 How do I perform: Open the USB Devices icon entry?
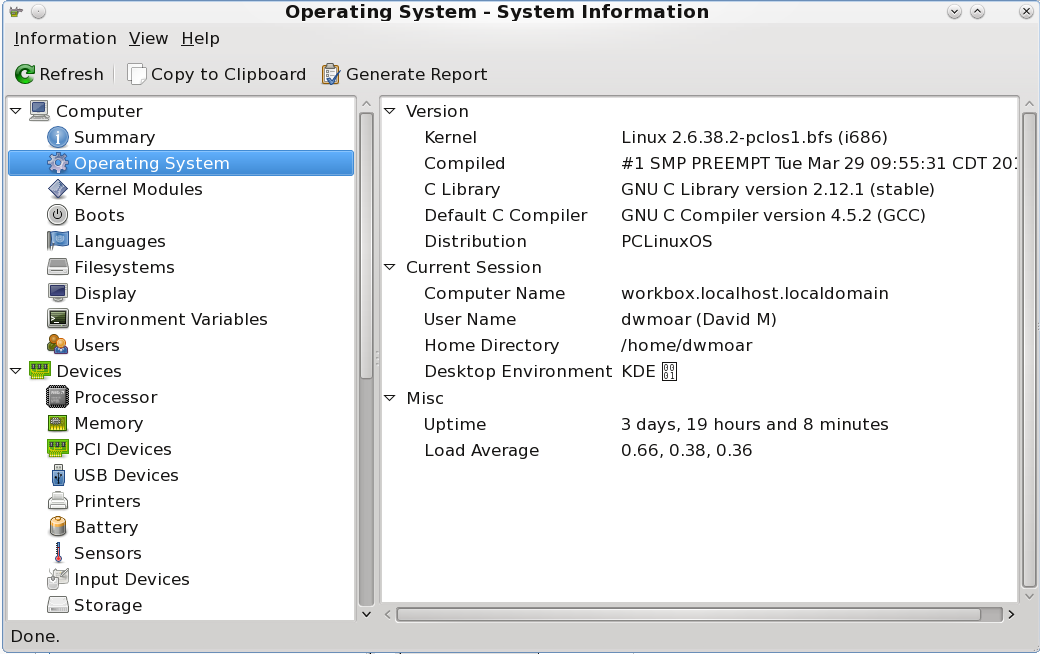click(x=58, y=475)
